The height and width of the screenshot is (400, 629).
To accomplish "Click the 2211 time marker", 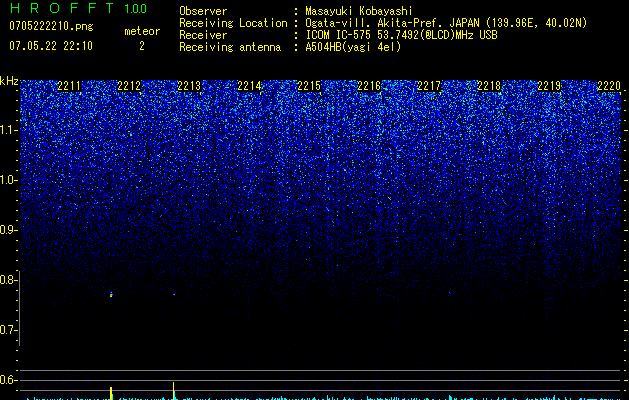I will pyautogui.click(x=69, y=86).
